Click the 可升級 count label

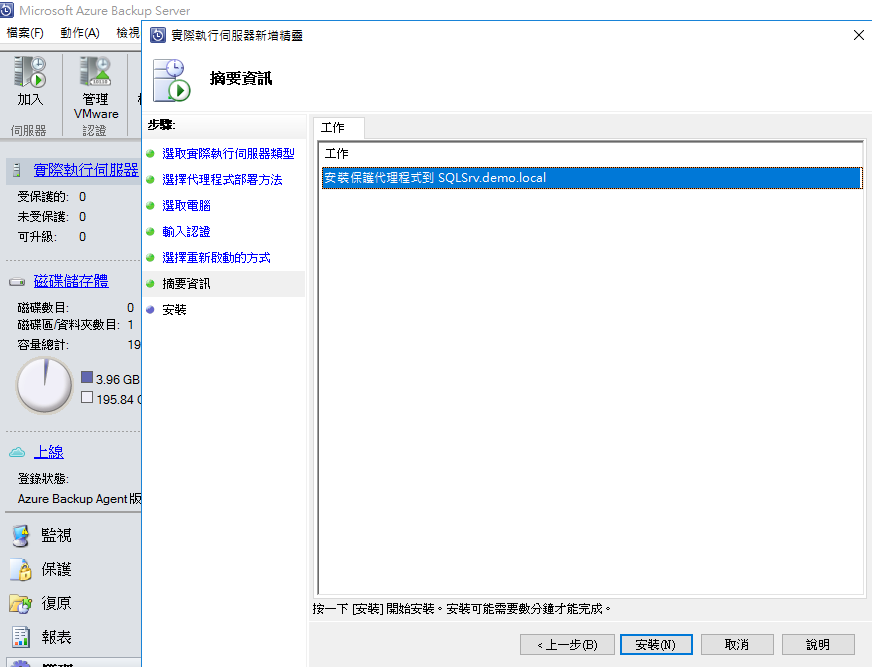(37, 237)
